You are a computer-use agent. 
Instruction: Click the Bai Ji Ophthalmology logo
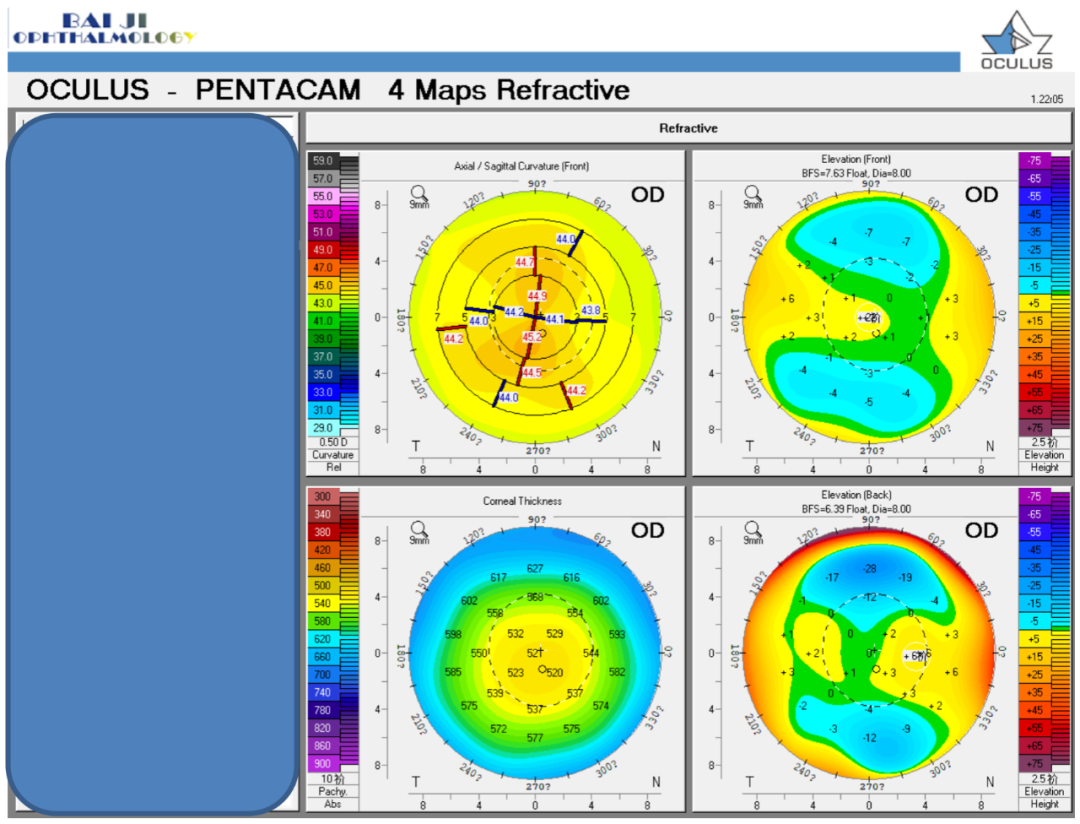click(103, 28)
